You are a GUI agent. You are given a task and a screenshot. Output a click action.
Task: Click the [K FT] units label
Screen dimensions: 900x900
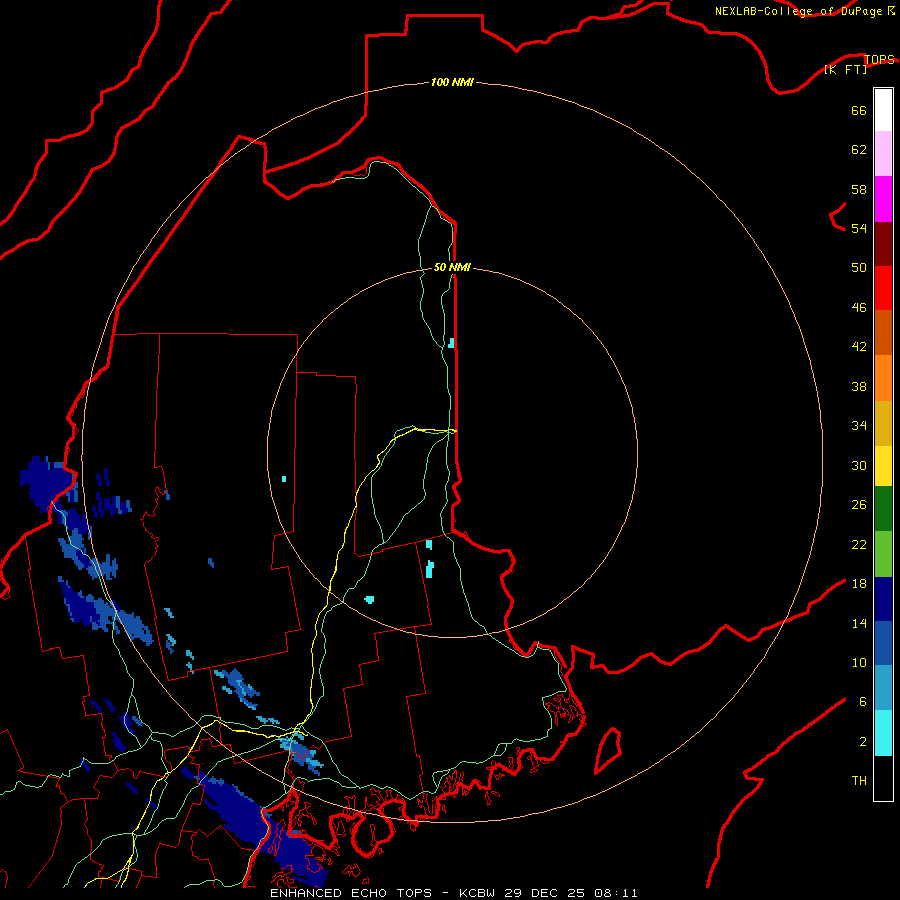[x=845, y=70]
